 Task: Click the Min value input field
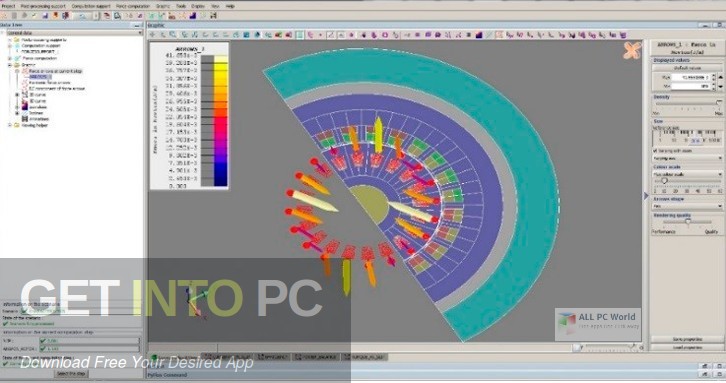coord(690,86)
